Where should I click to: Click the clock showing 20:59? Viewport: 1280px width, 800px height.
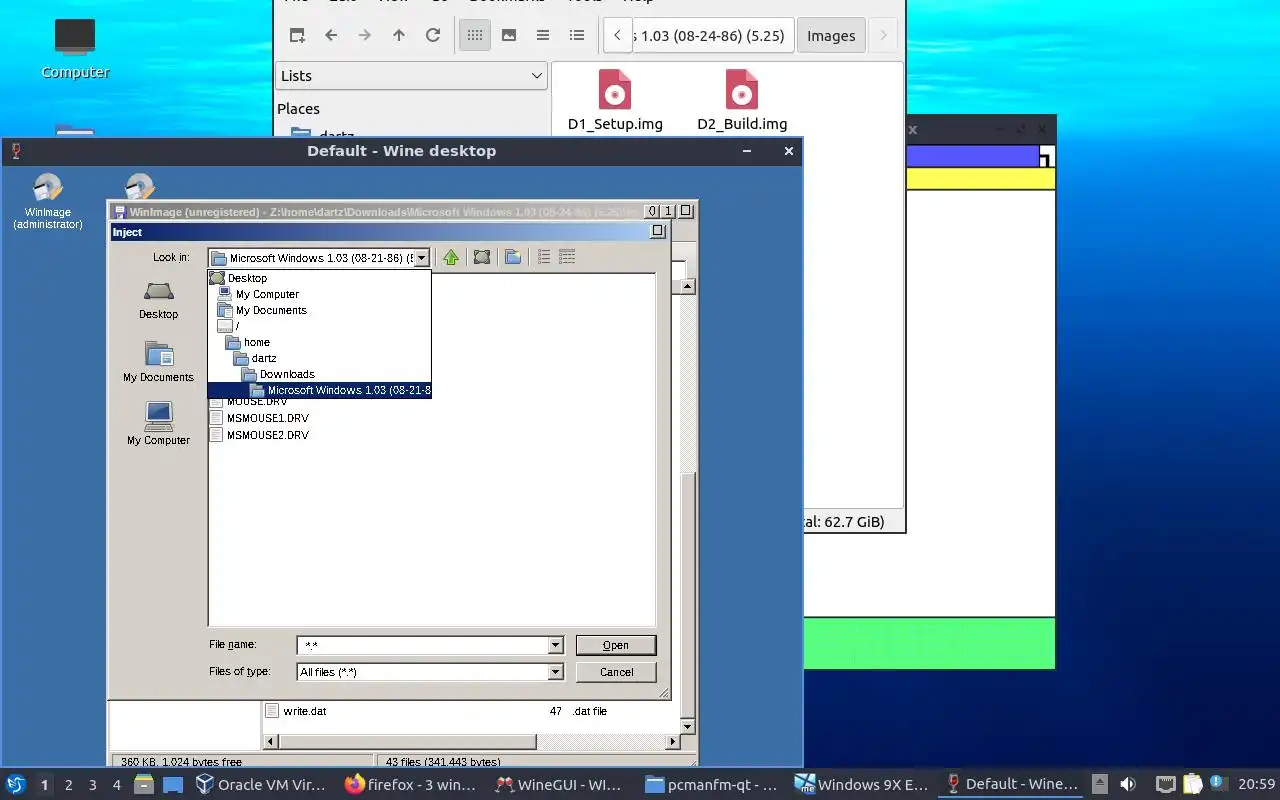(x=1256, y=784)
